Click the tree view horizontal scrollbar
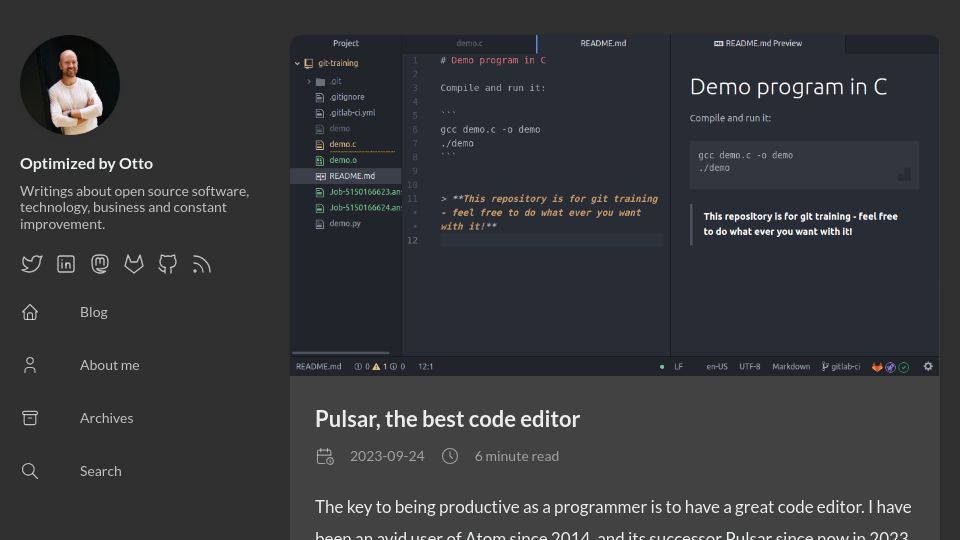This screenshot has height=540, width=960. tap(340, 353)
